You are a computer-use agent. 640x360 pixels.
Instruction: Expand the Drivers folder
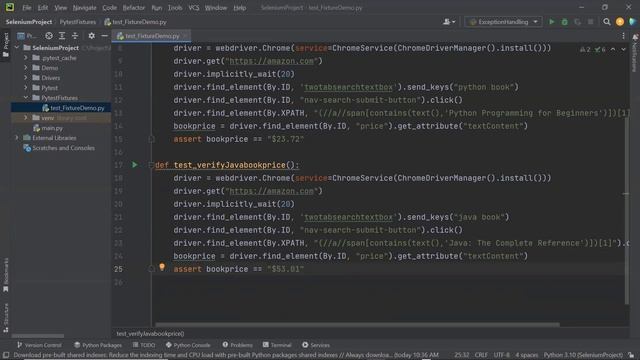26,78
